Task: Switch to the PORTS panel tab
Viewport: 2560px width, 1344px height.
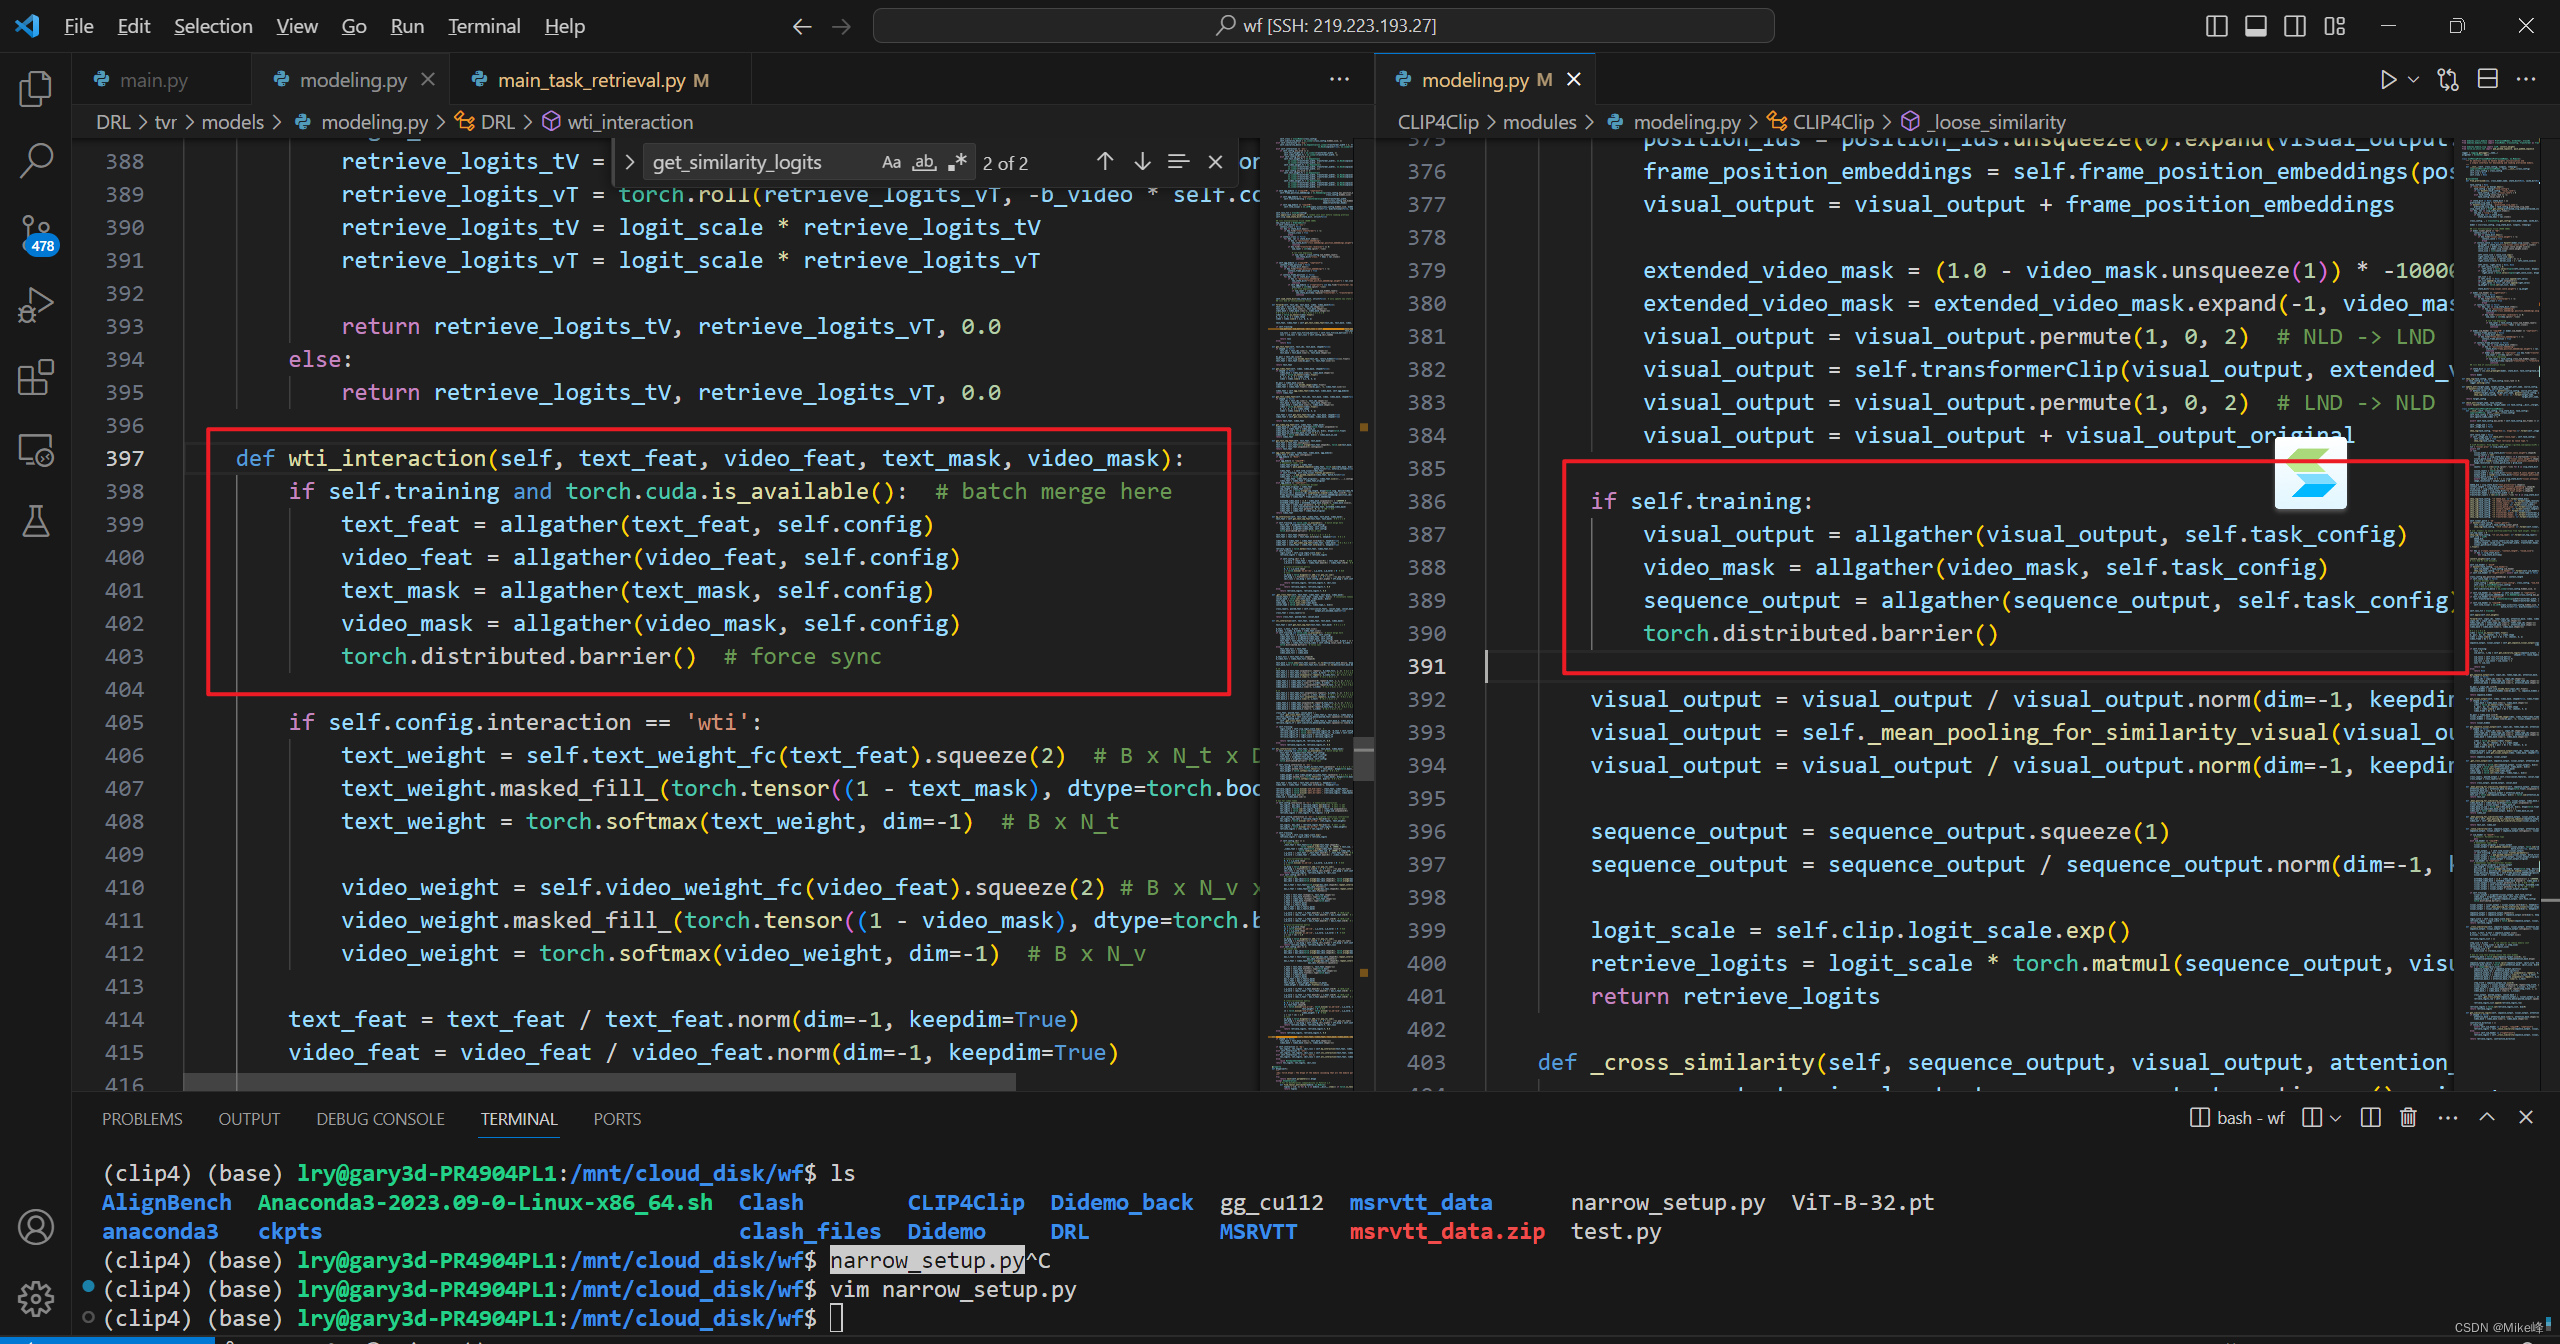Action: tap(617, 1119)
